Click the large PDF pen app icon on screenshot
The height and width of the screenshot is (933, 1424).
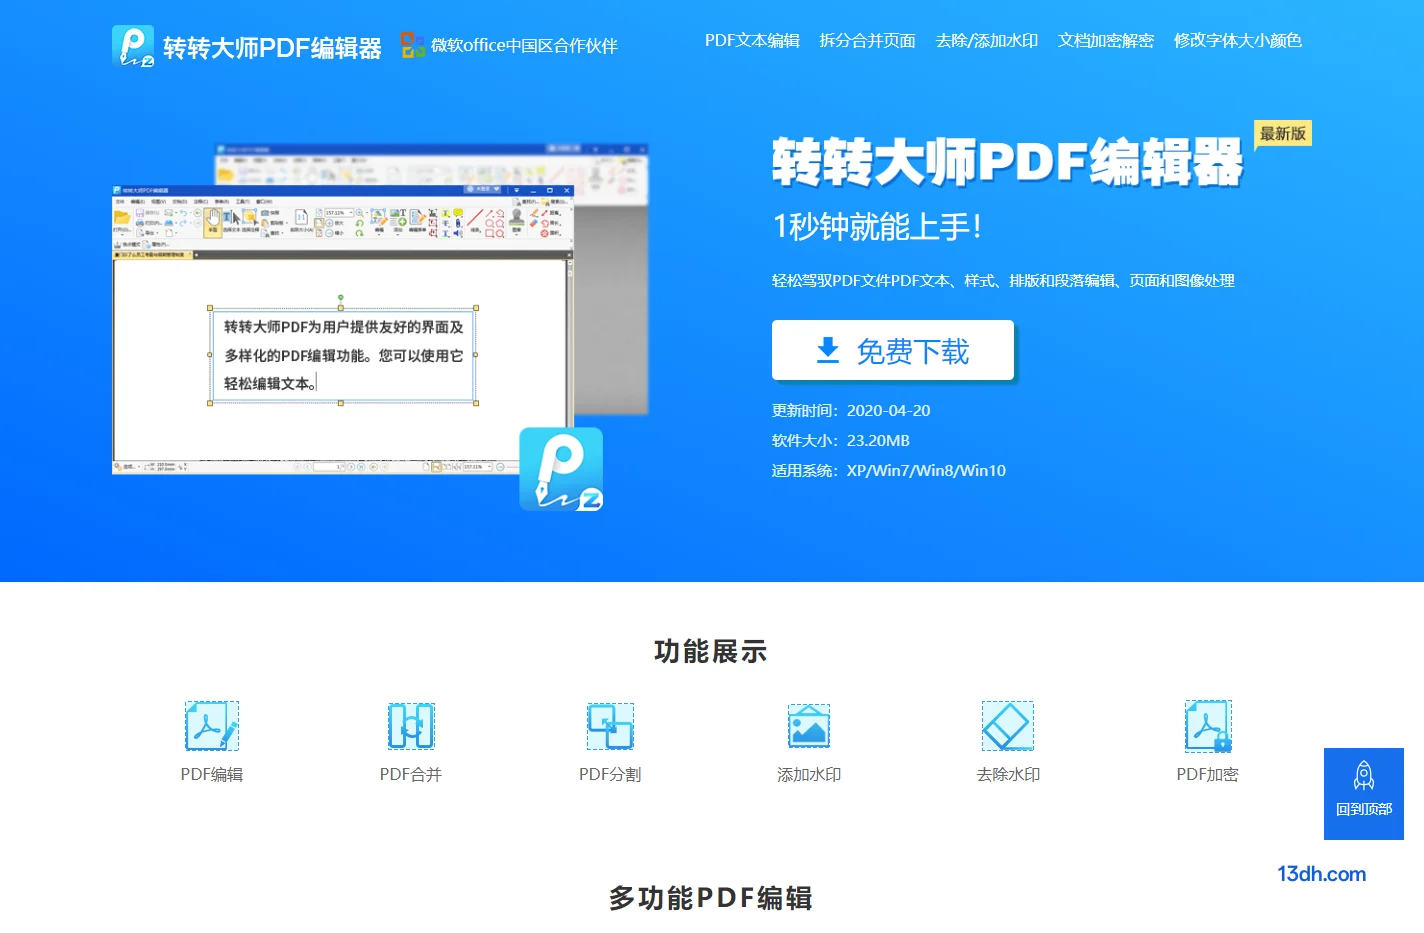(x=561, y=469)
